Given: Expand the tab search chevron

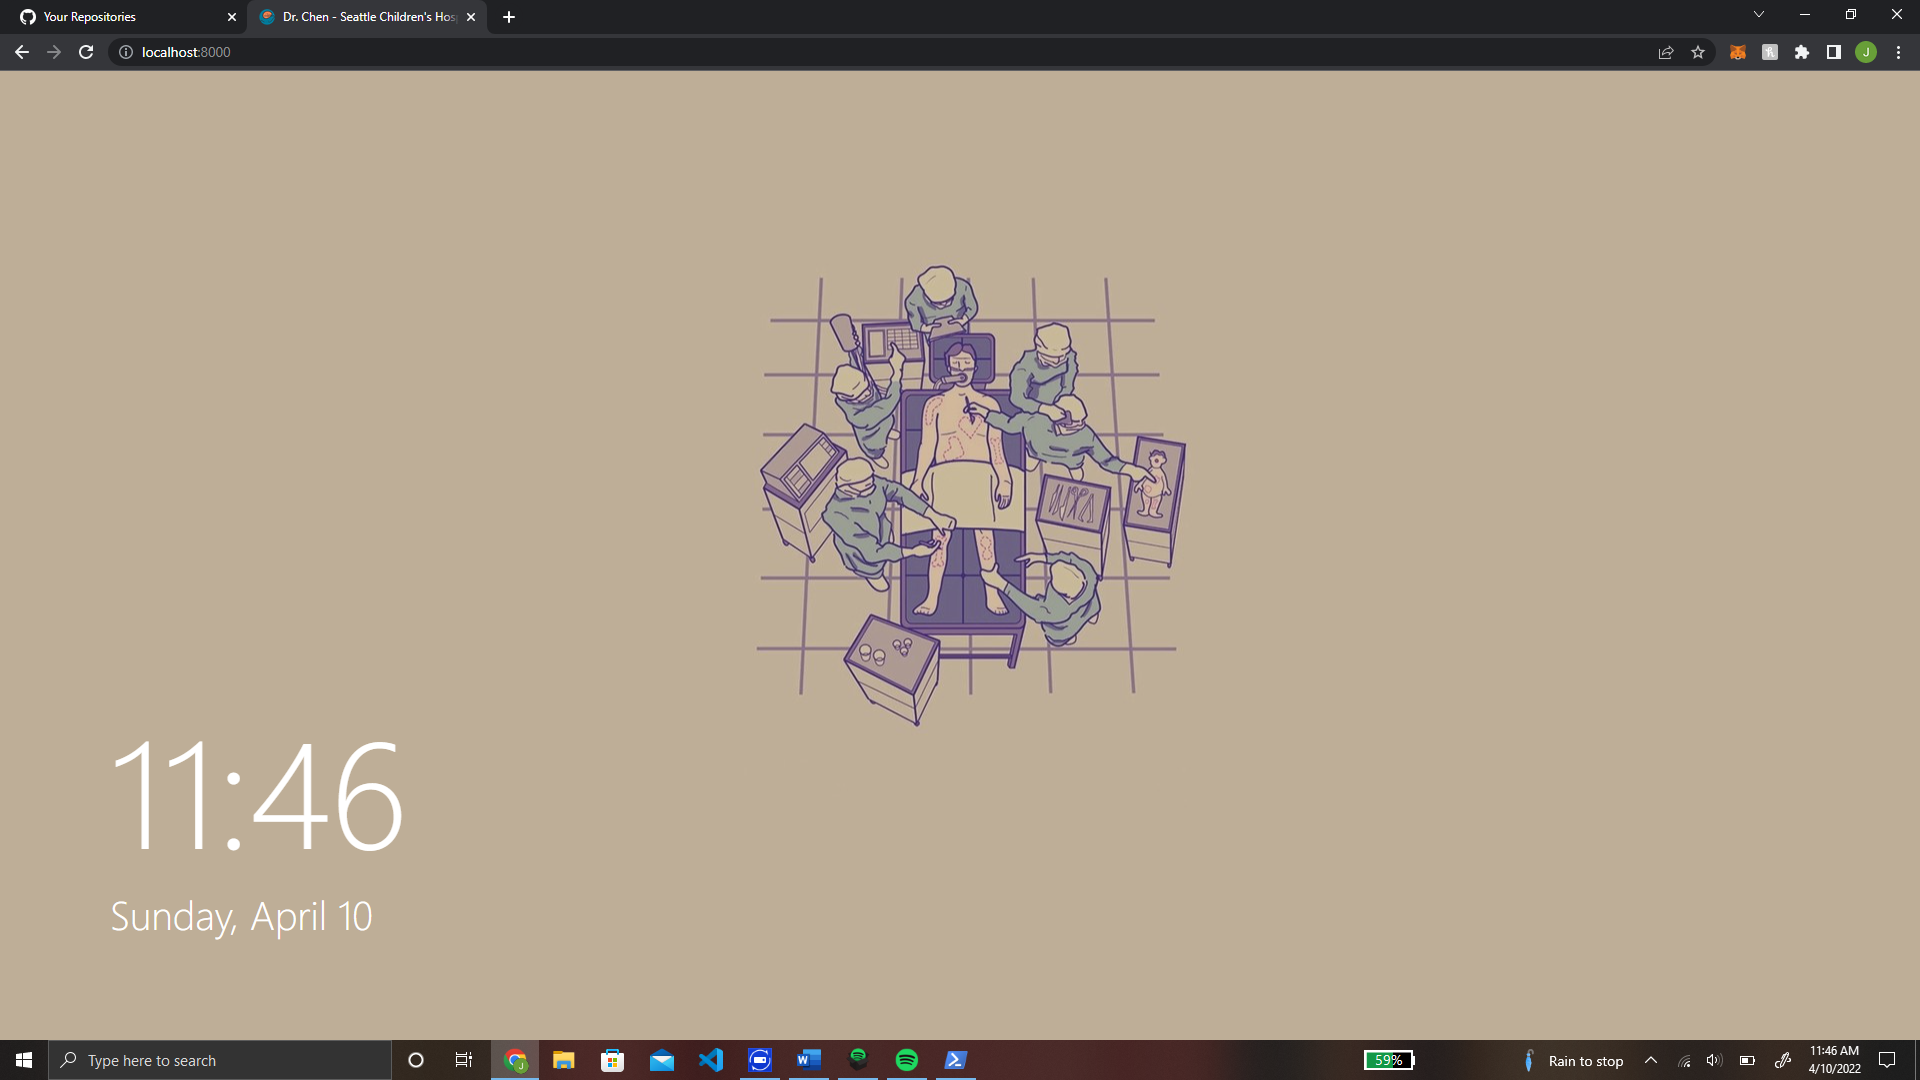Looking at the screenshot, I should pyautogui.click(x=1759, y=15).
